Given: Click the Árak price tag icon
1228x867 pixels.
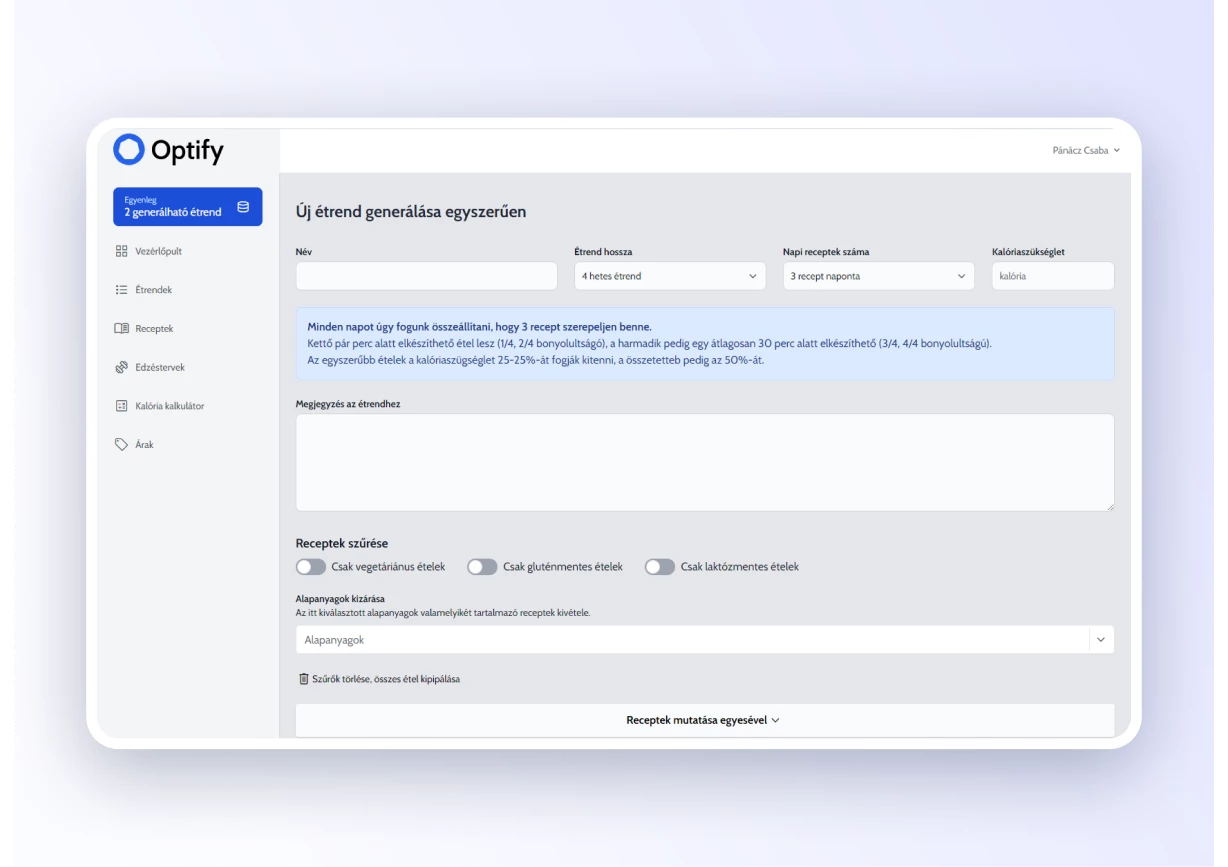Looking at the screenshot, I should coord(121,444).
